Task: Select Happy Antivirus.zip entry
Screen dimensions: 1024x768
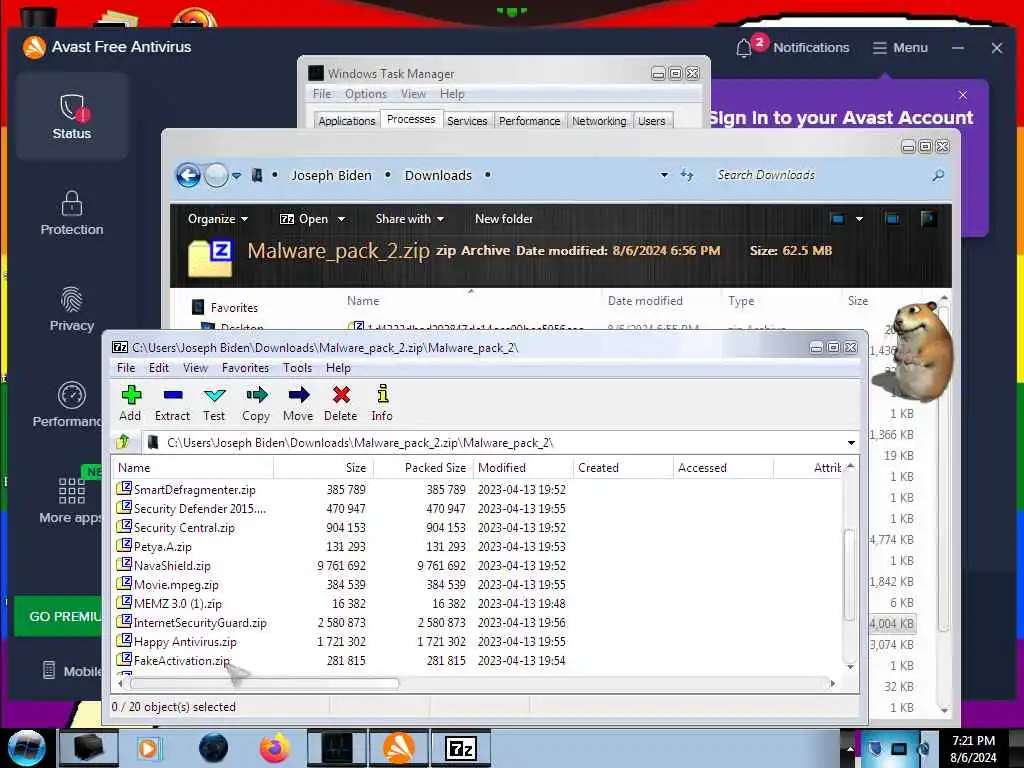Action: pyautogui.click(x=185, y=641)
